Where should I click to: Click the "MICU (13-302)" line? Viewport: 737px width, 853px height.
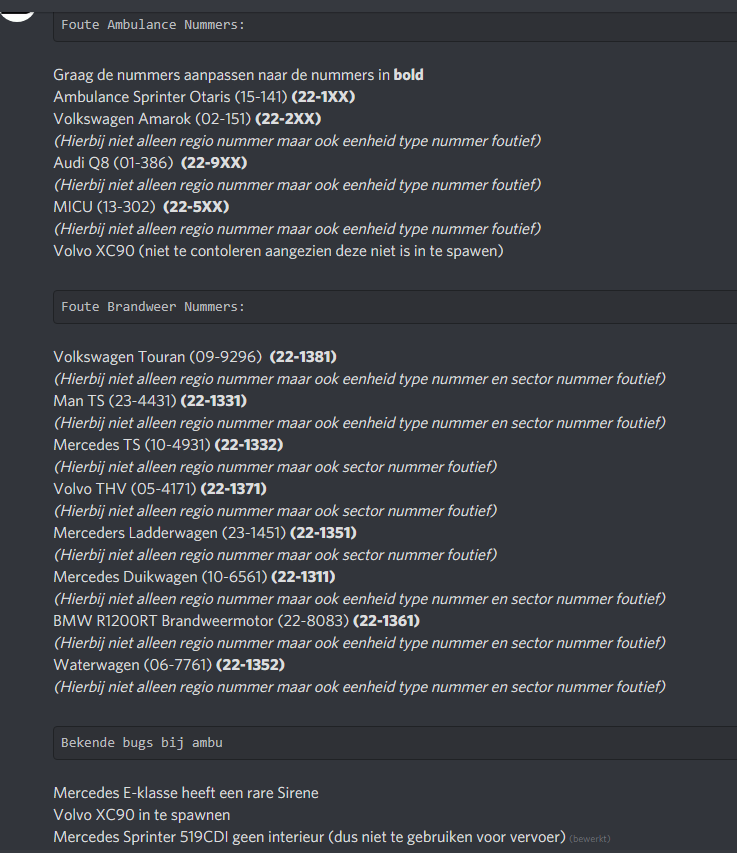point(104,207)
